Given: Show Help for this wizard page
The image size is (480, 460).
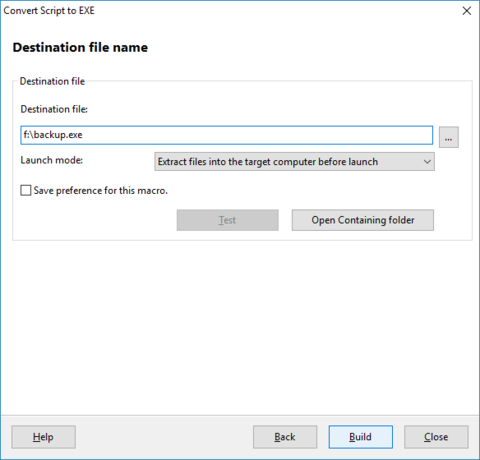Looking at the screenshot, I should 43,437.
